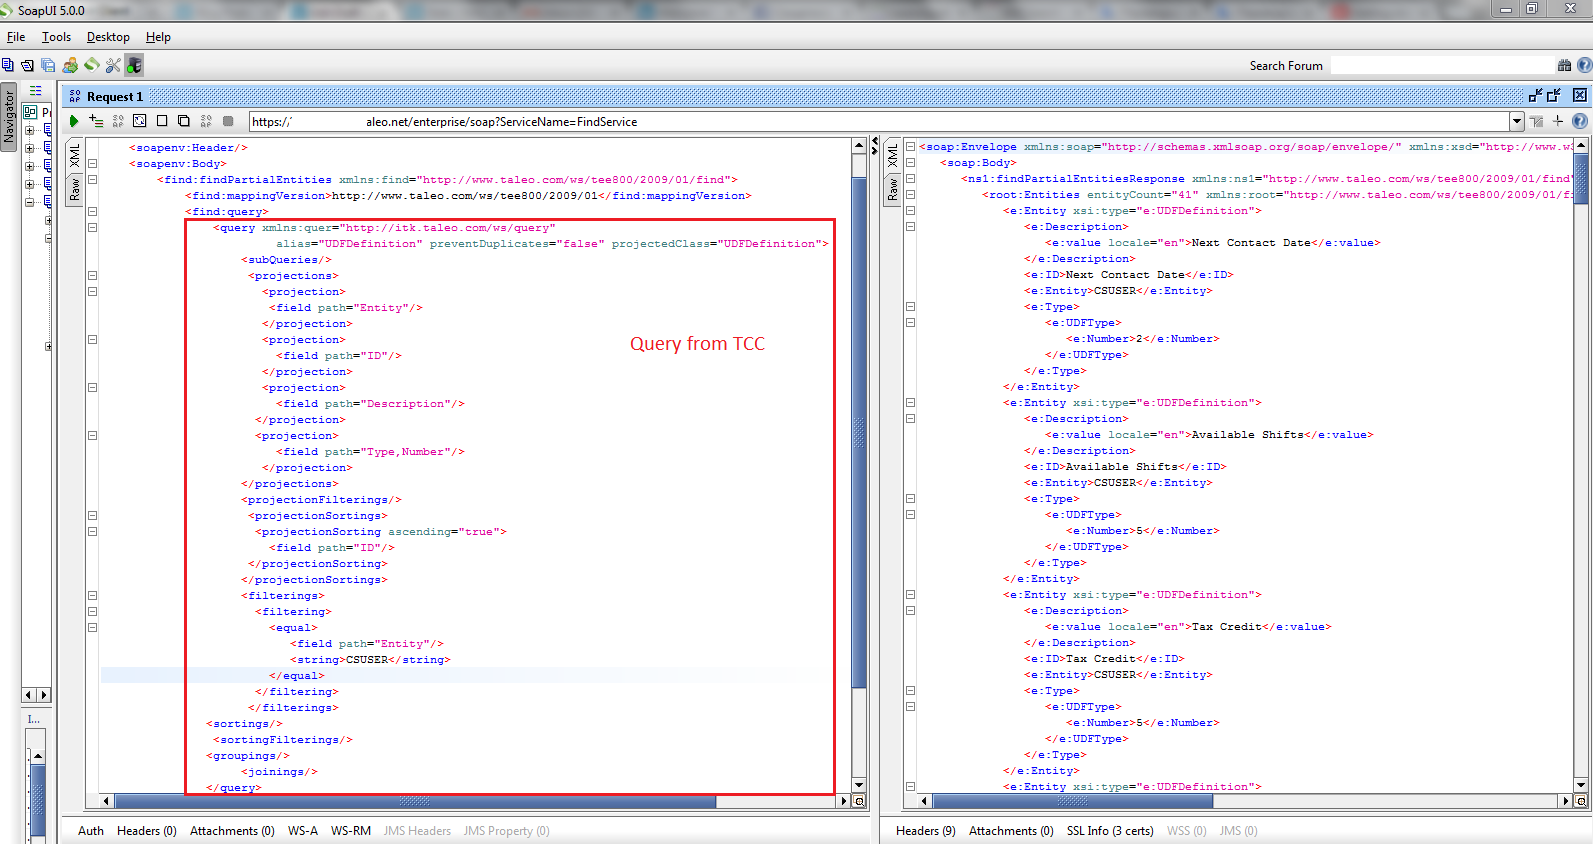Switch request editor to Raw view
The width and height of the screenshot is (1593, 844).
click(75, 190)
